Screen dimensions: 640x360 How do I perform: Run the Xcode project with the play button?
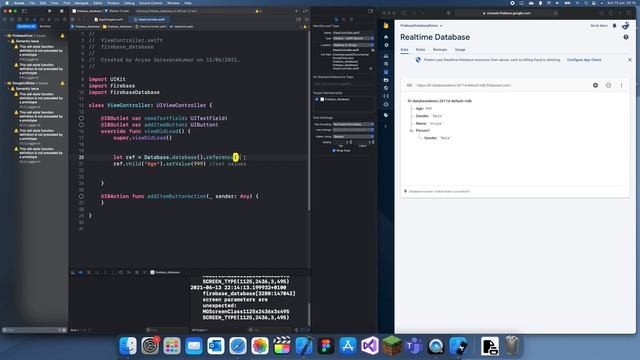click(50, 11)
